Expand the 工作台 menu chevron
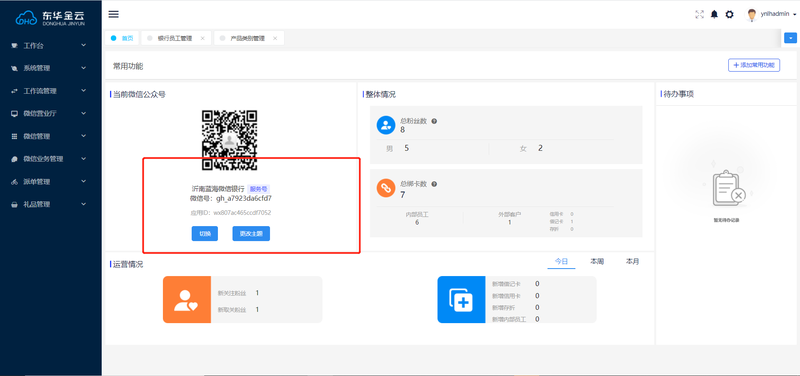Screen dimensions: 800x376 [x=84, y=45]
